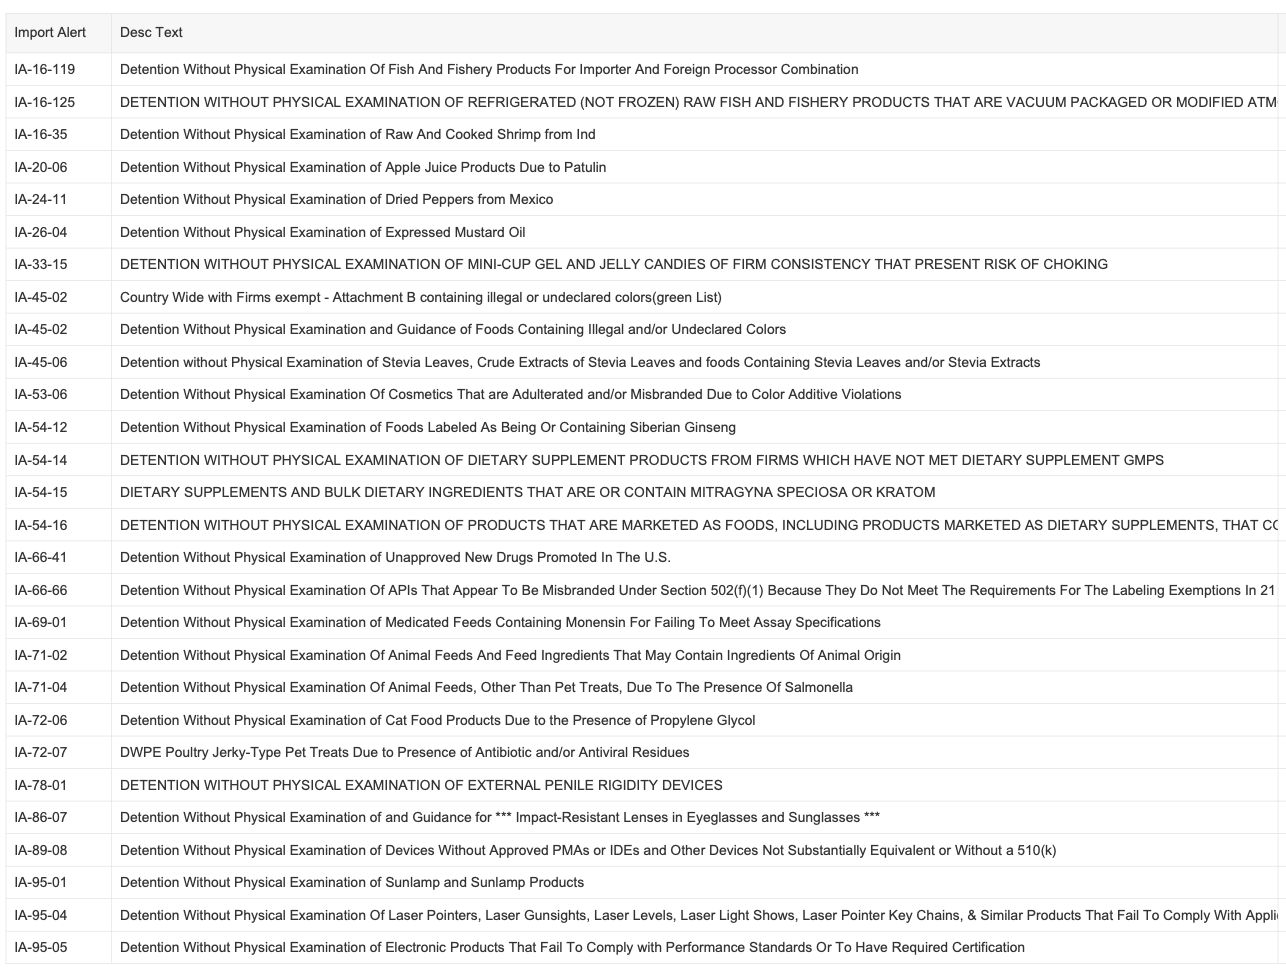Click the Desc Text column header
The image size is (1286, 972).
click(x=151, y=32)
